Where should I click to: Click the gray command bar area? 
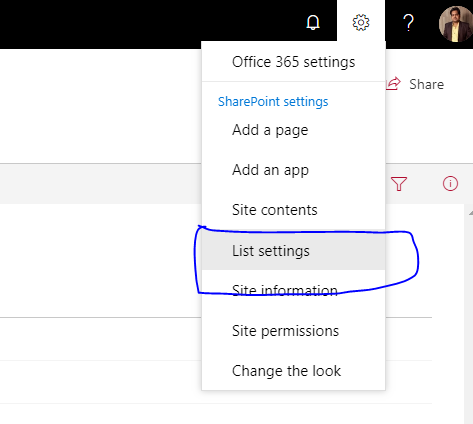(100, 184)
